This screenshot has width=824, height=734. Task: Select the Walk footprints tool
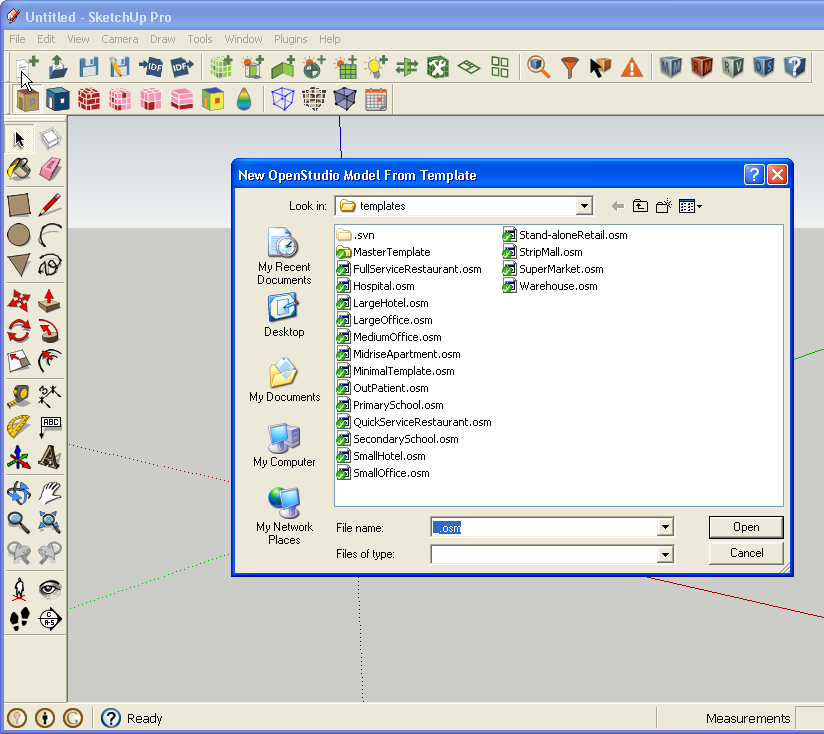[19, 618]
